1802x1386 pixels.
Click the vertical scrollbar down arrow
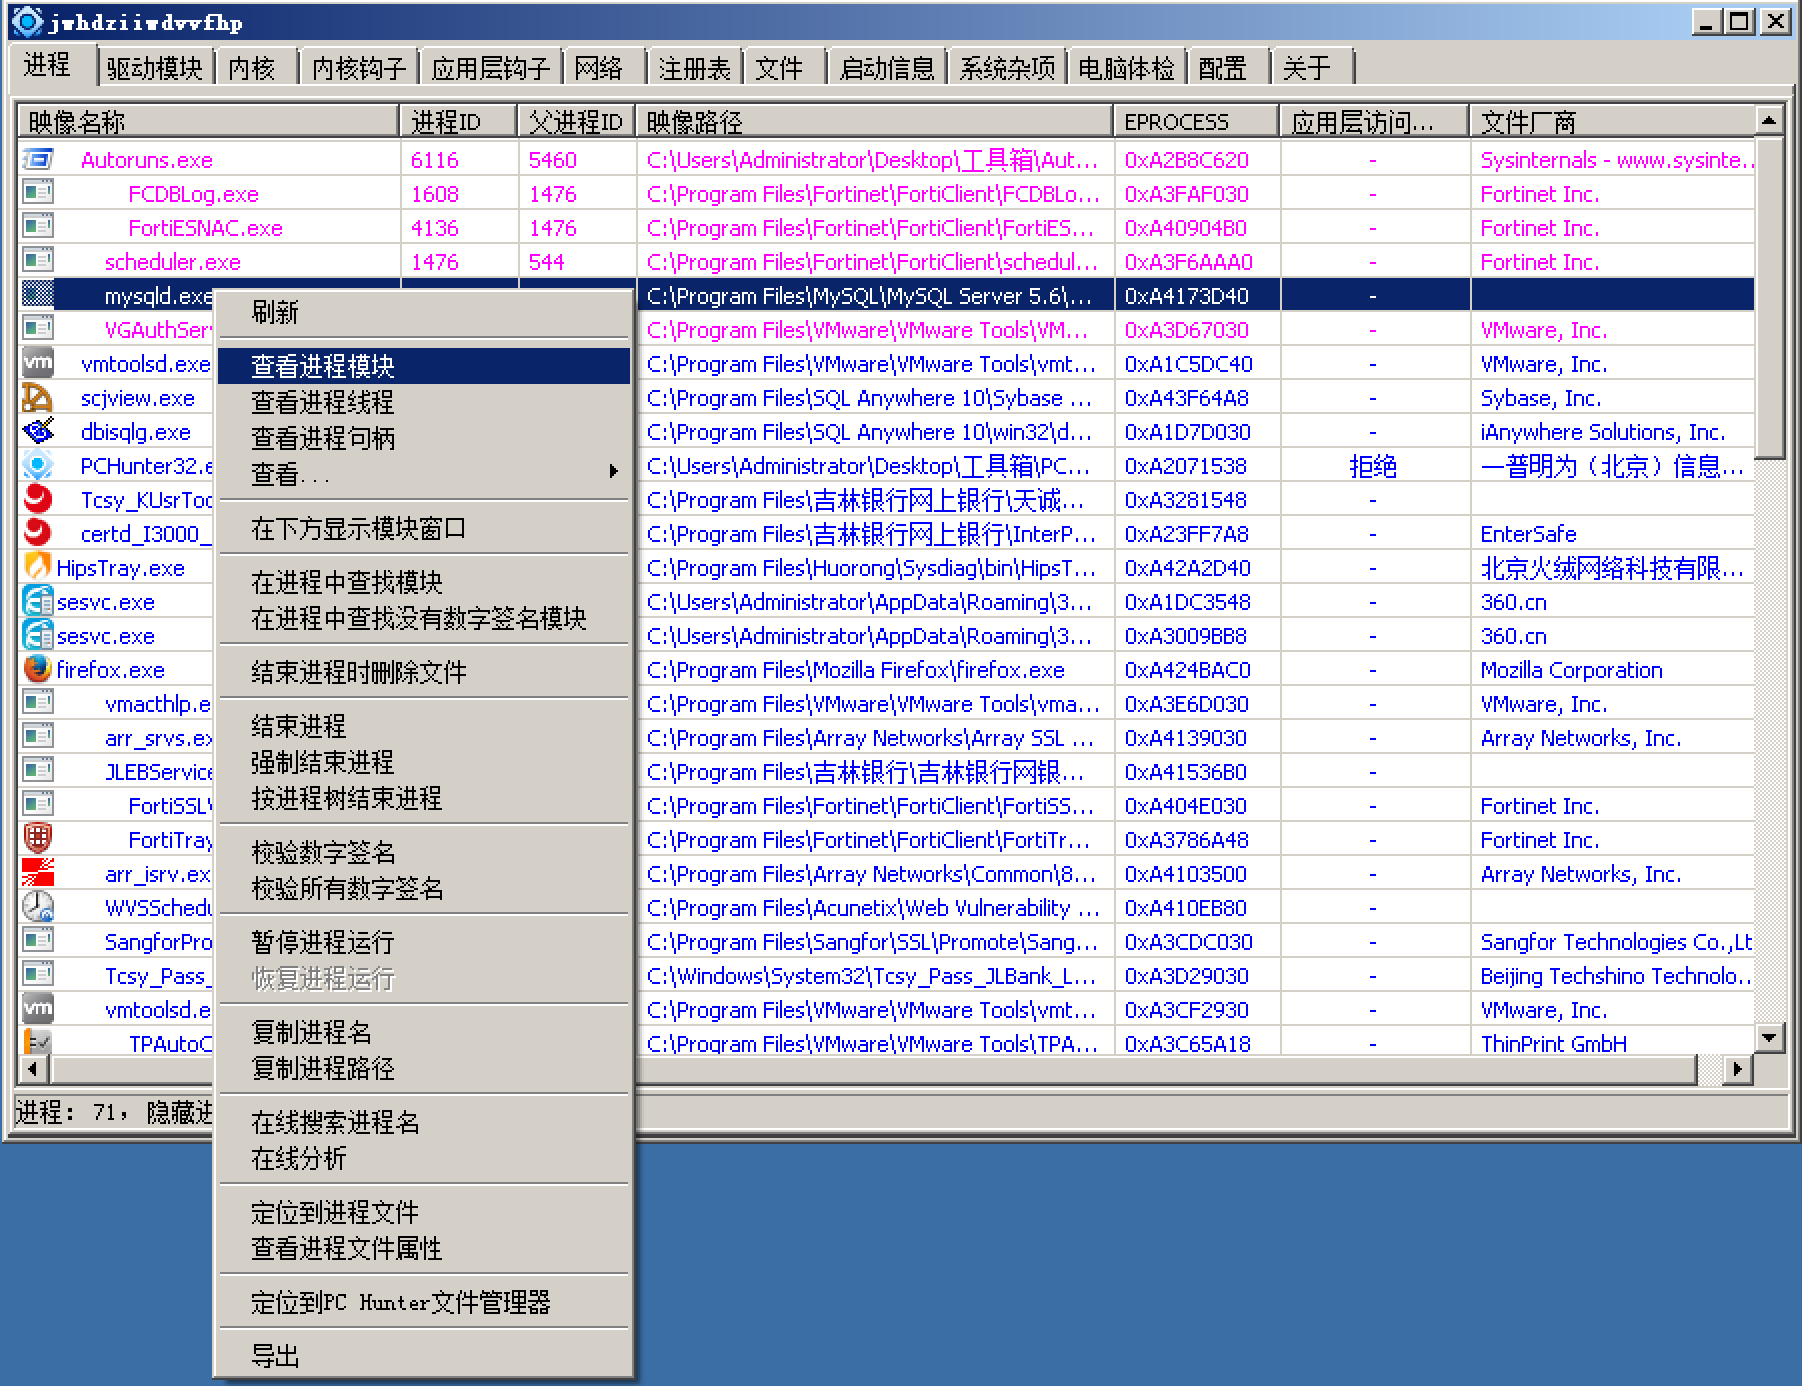[1769, 1038]
